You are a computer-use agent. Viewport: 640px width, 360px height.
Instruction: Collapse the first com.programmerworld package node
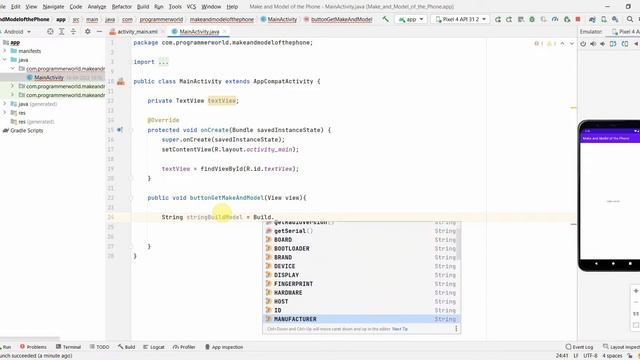13,69
